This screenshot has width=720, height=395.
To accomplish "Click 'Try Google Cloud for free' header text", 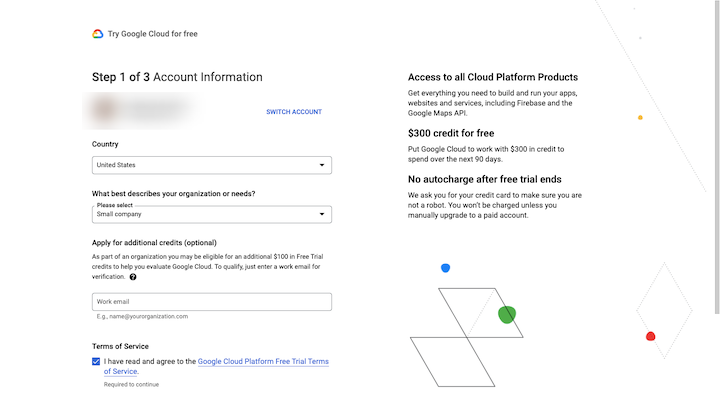I will point(152,34).
